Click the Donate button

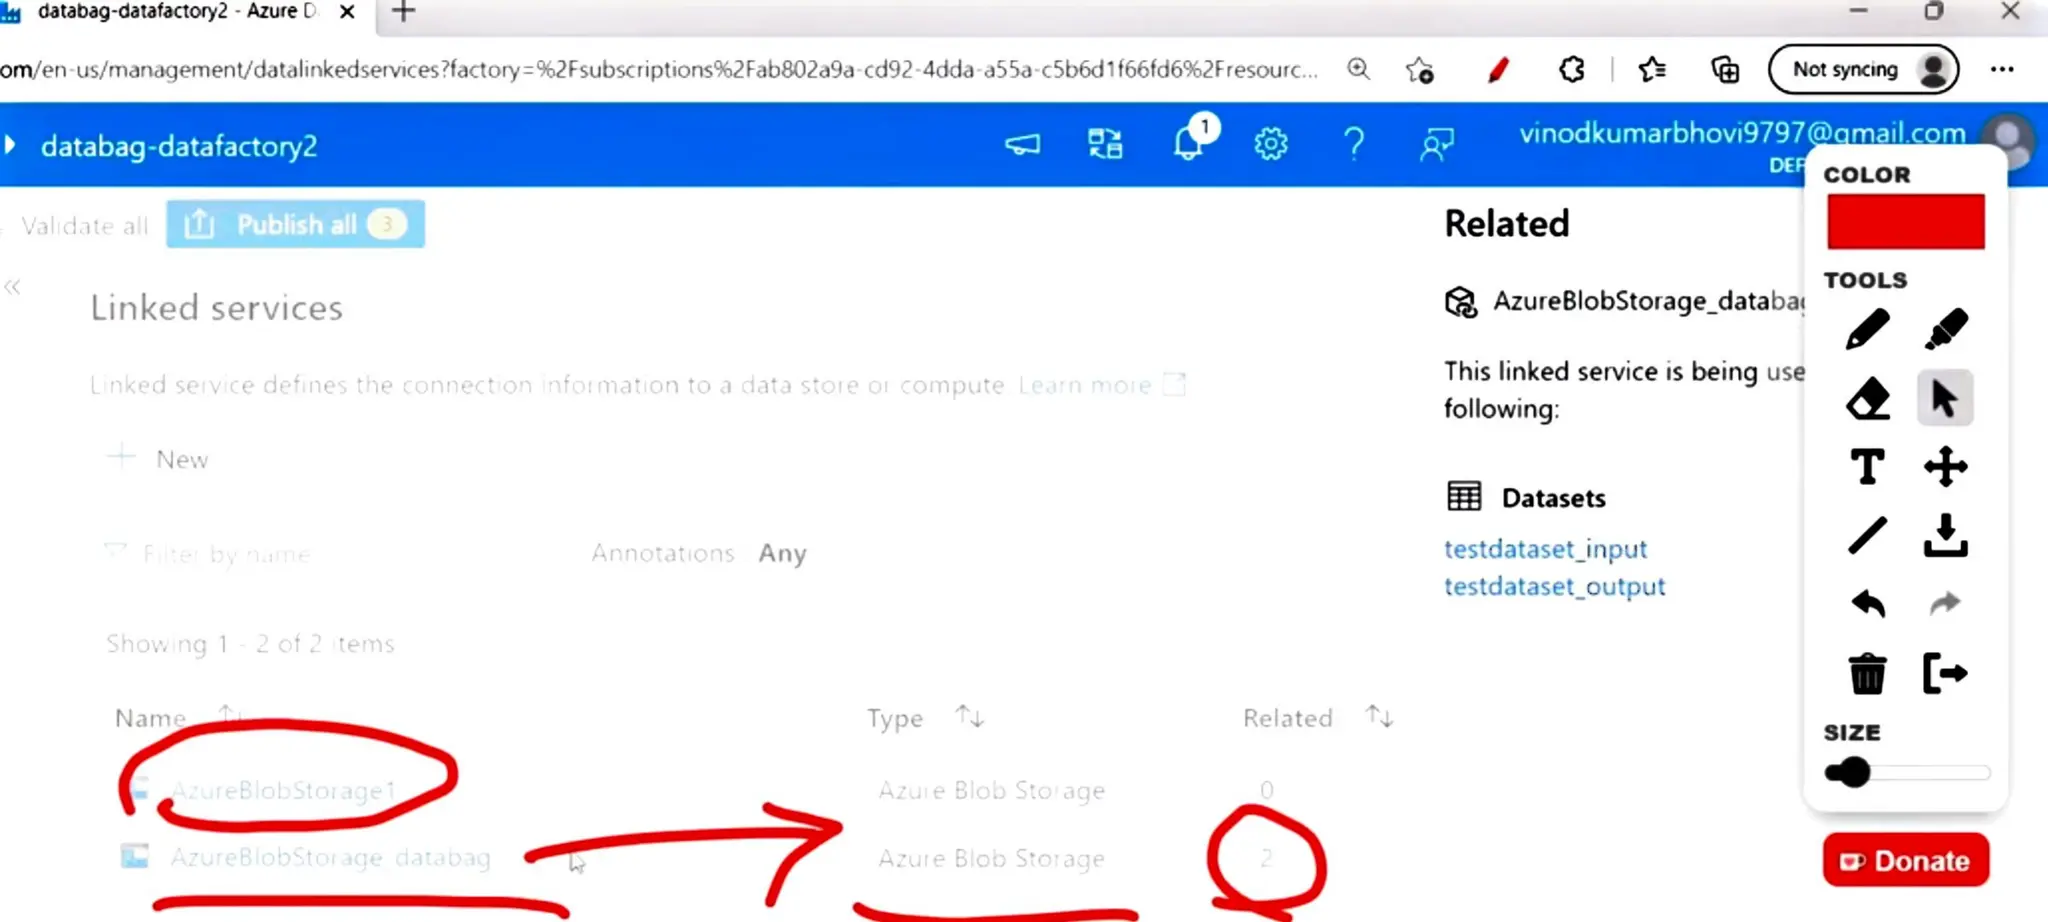1905,861
